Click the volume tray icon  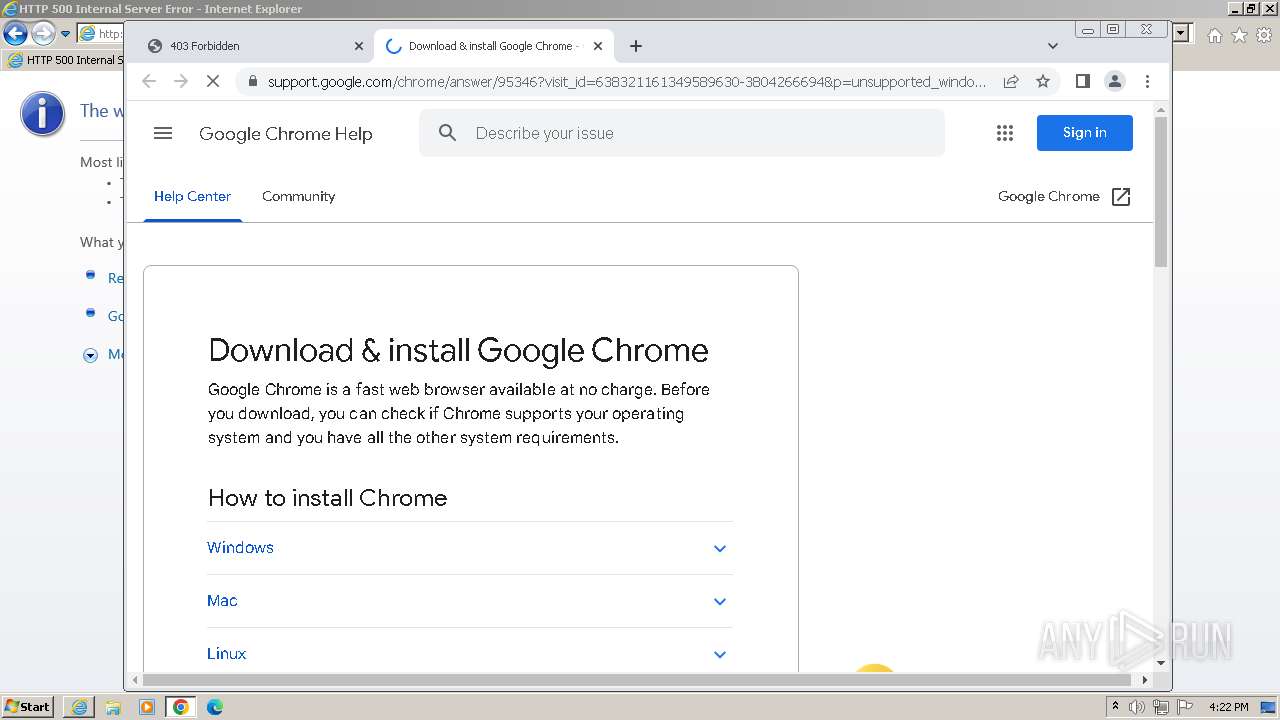[1137, 707]
